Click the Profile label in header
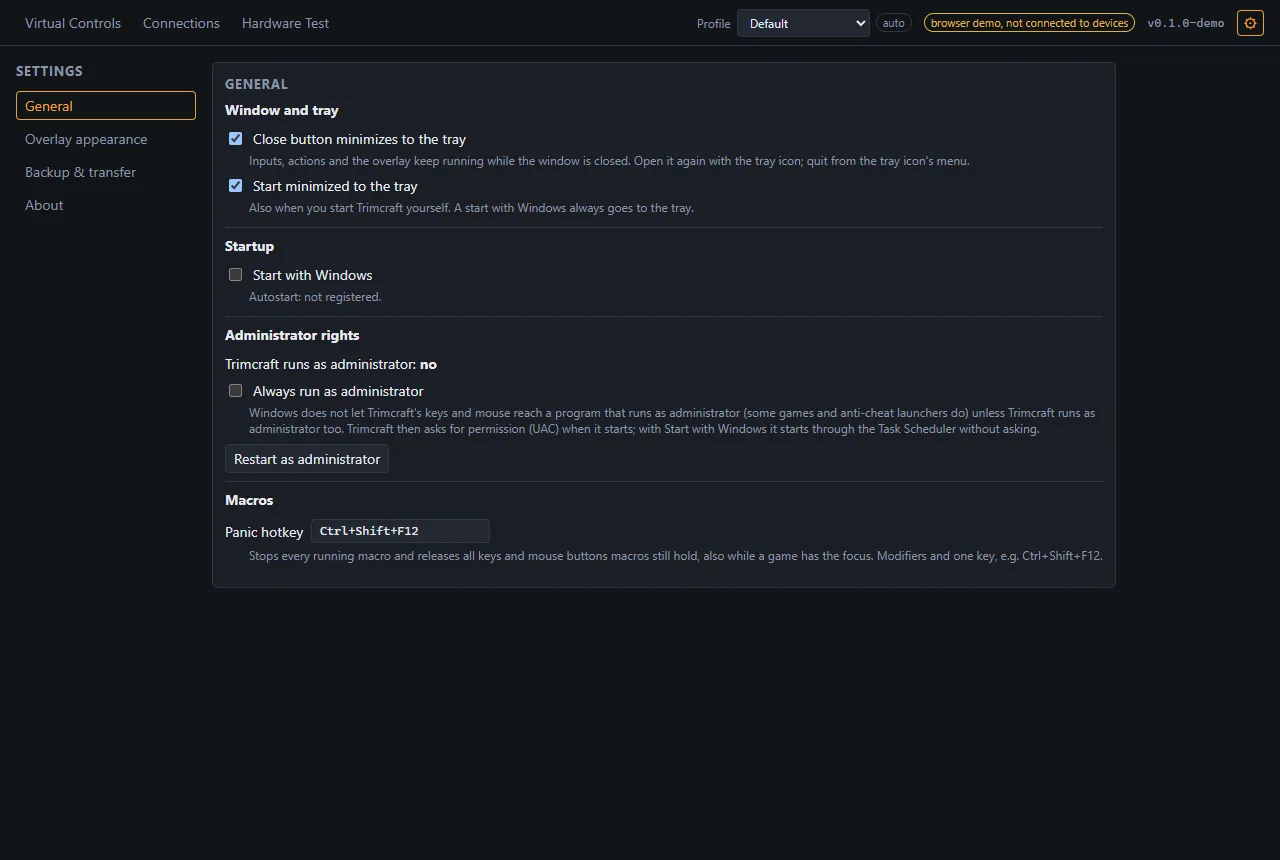Viewport: 1280px width, 860px height. pos(714,23)
